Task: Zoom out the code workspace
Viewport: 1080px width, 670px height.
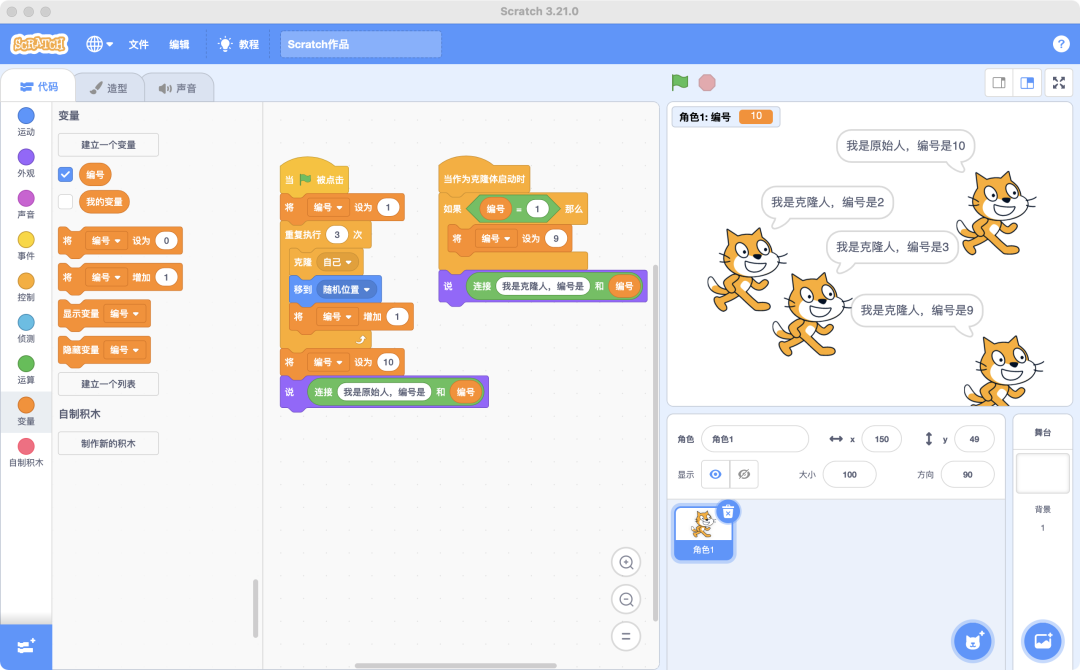Action: coord(626,599)
